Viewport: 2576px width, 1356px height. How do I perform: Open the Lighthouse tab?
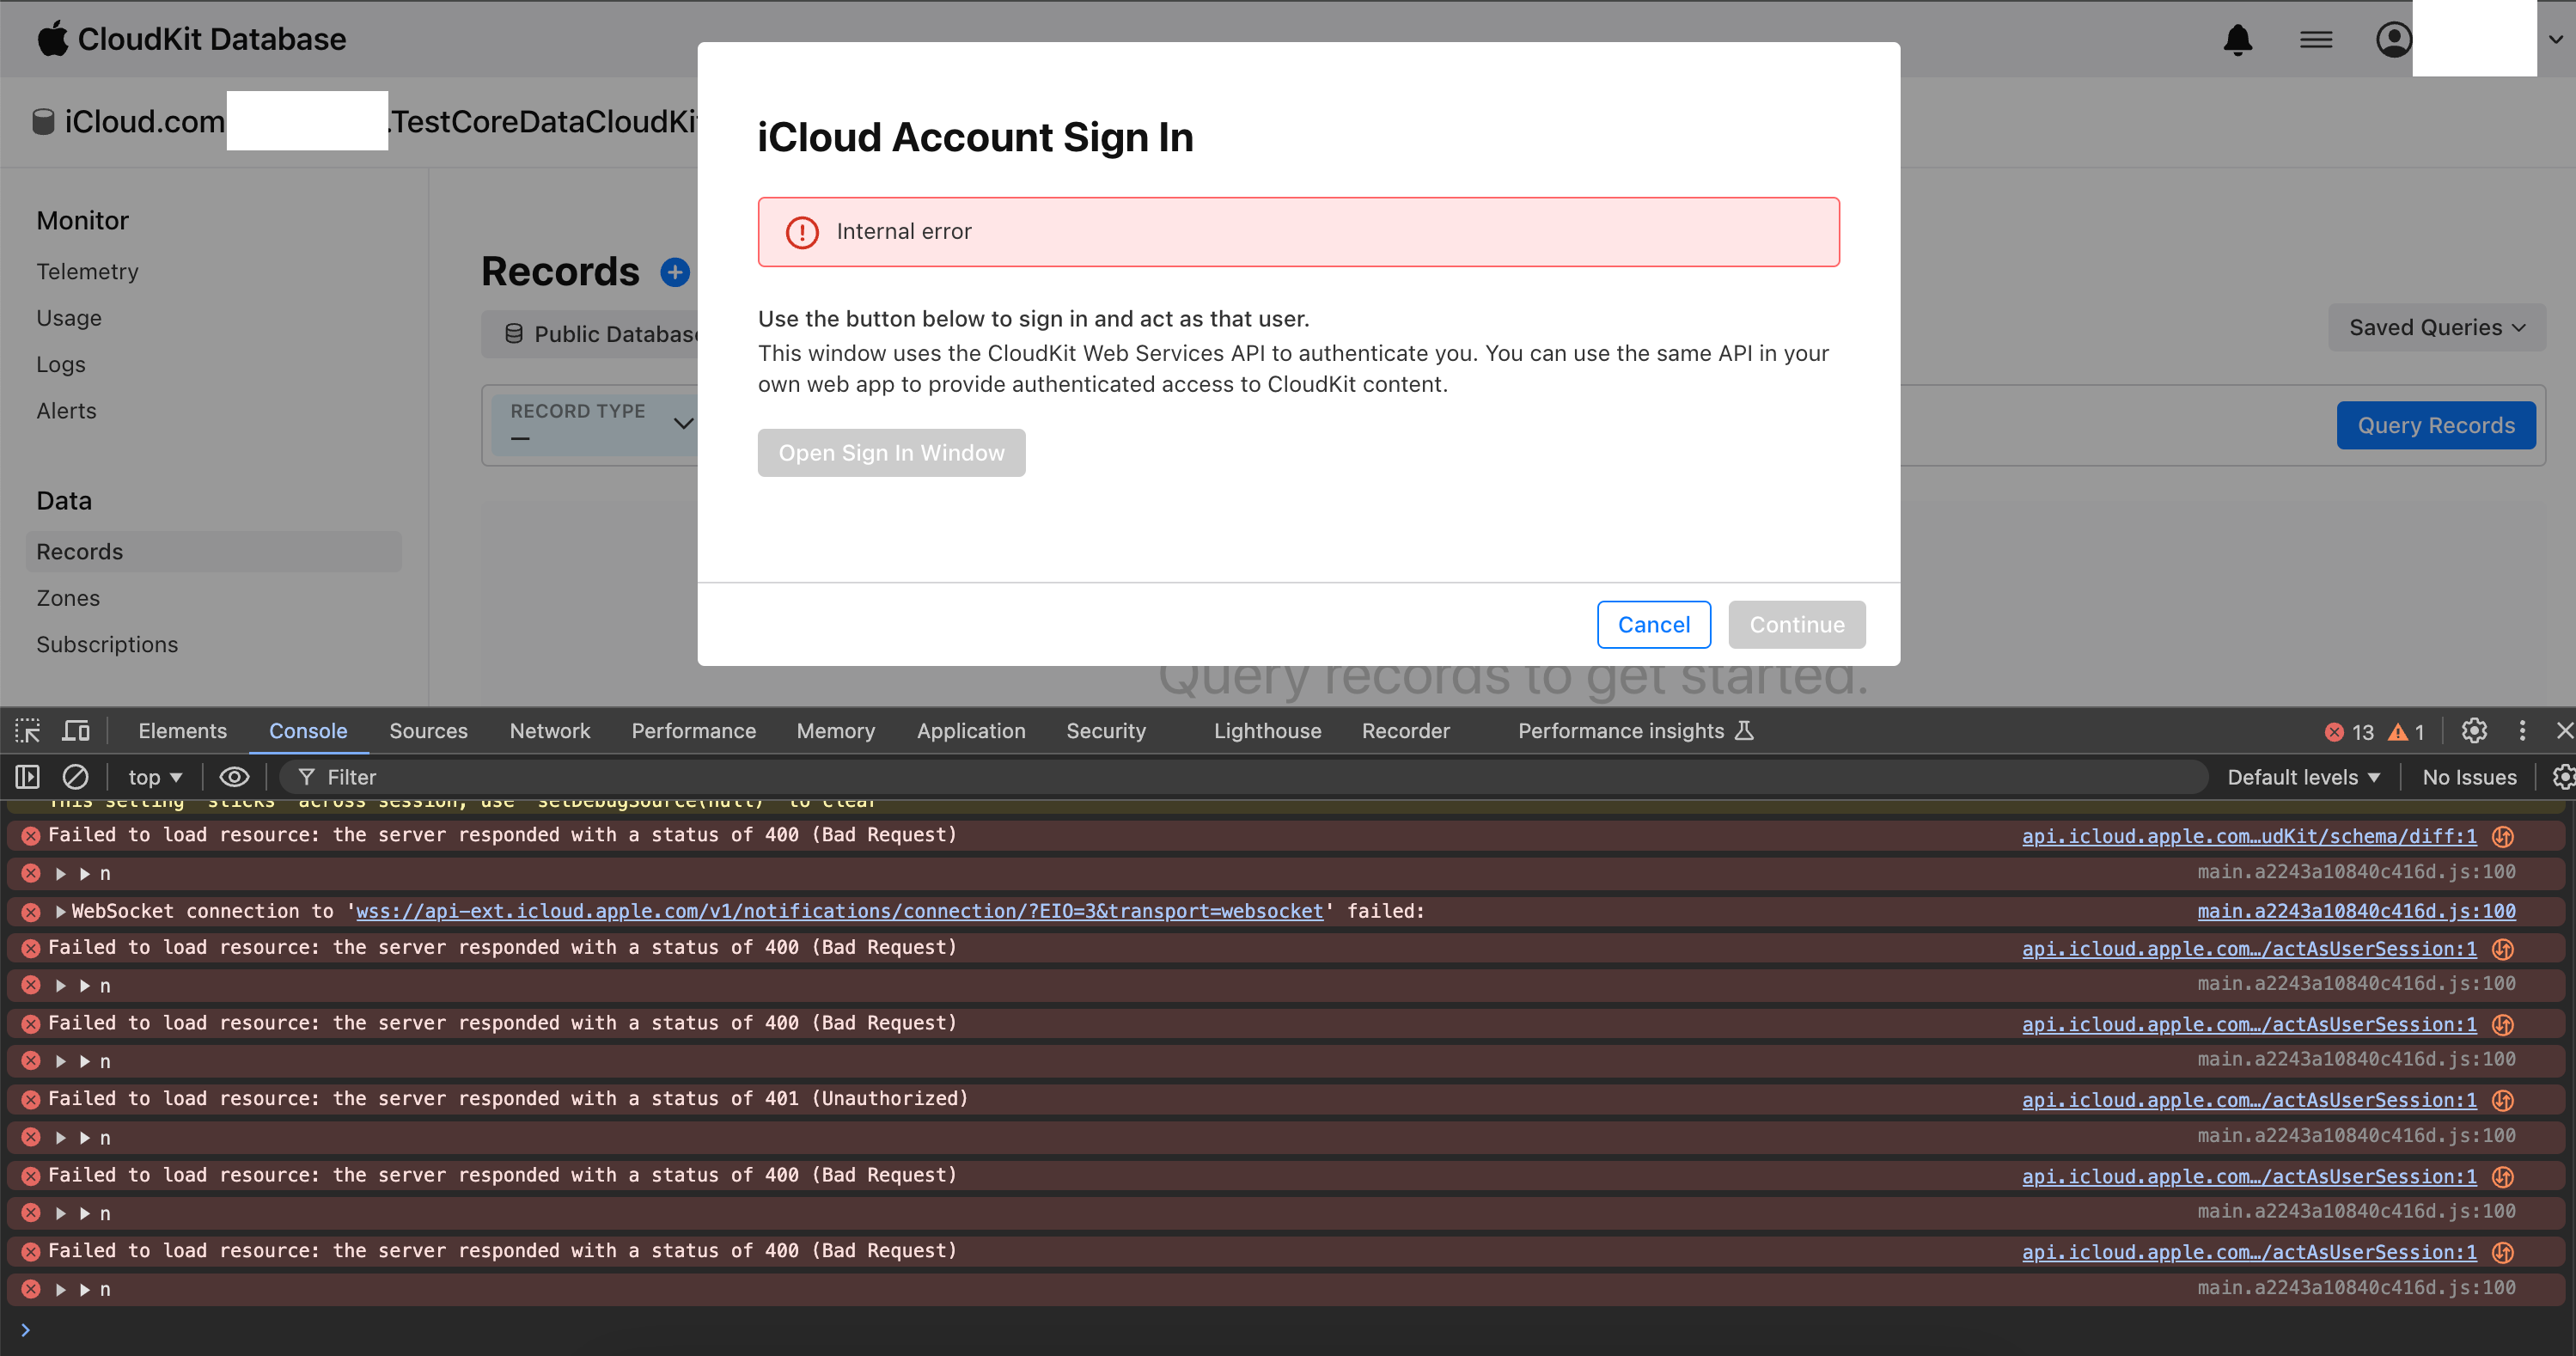tap(1267, 731)
